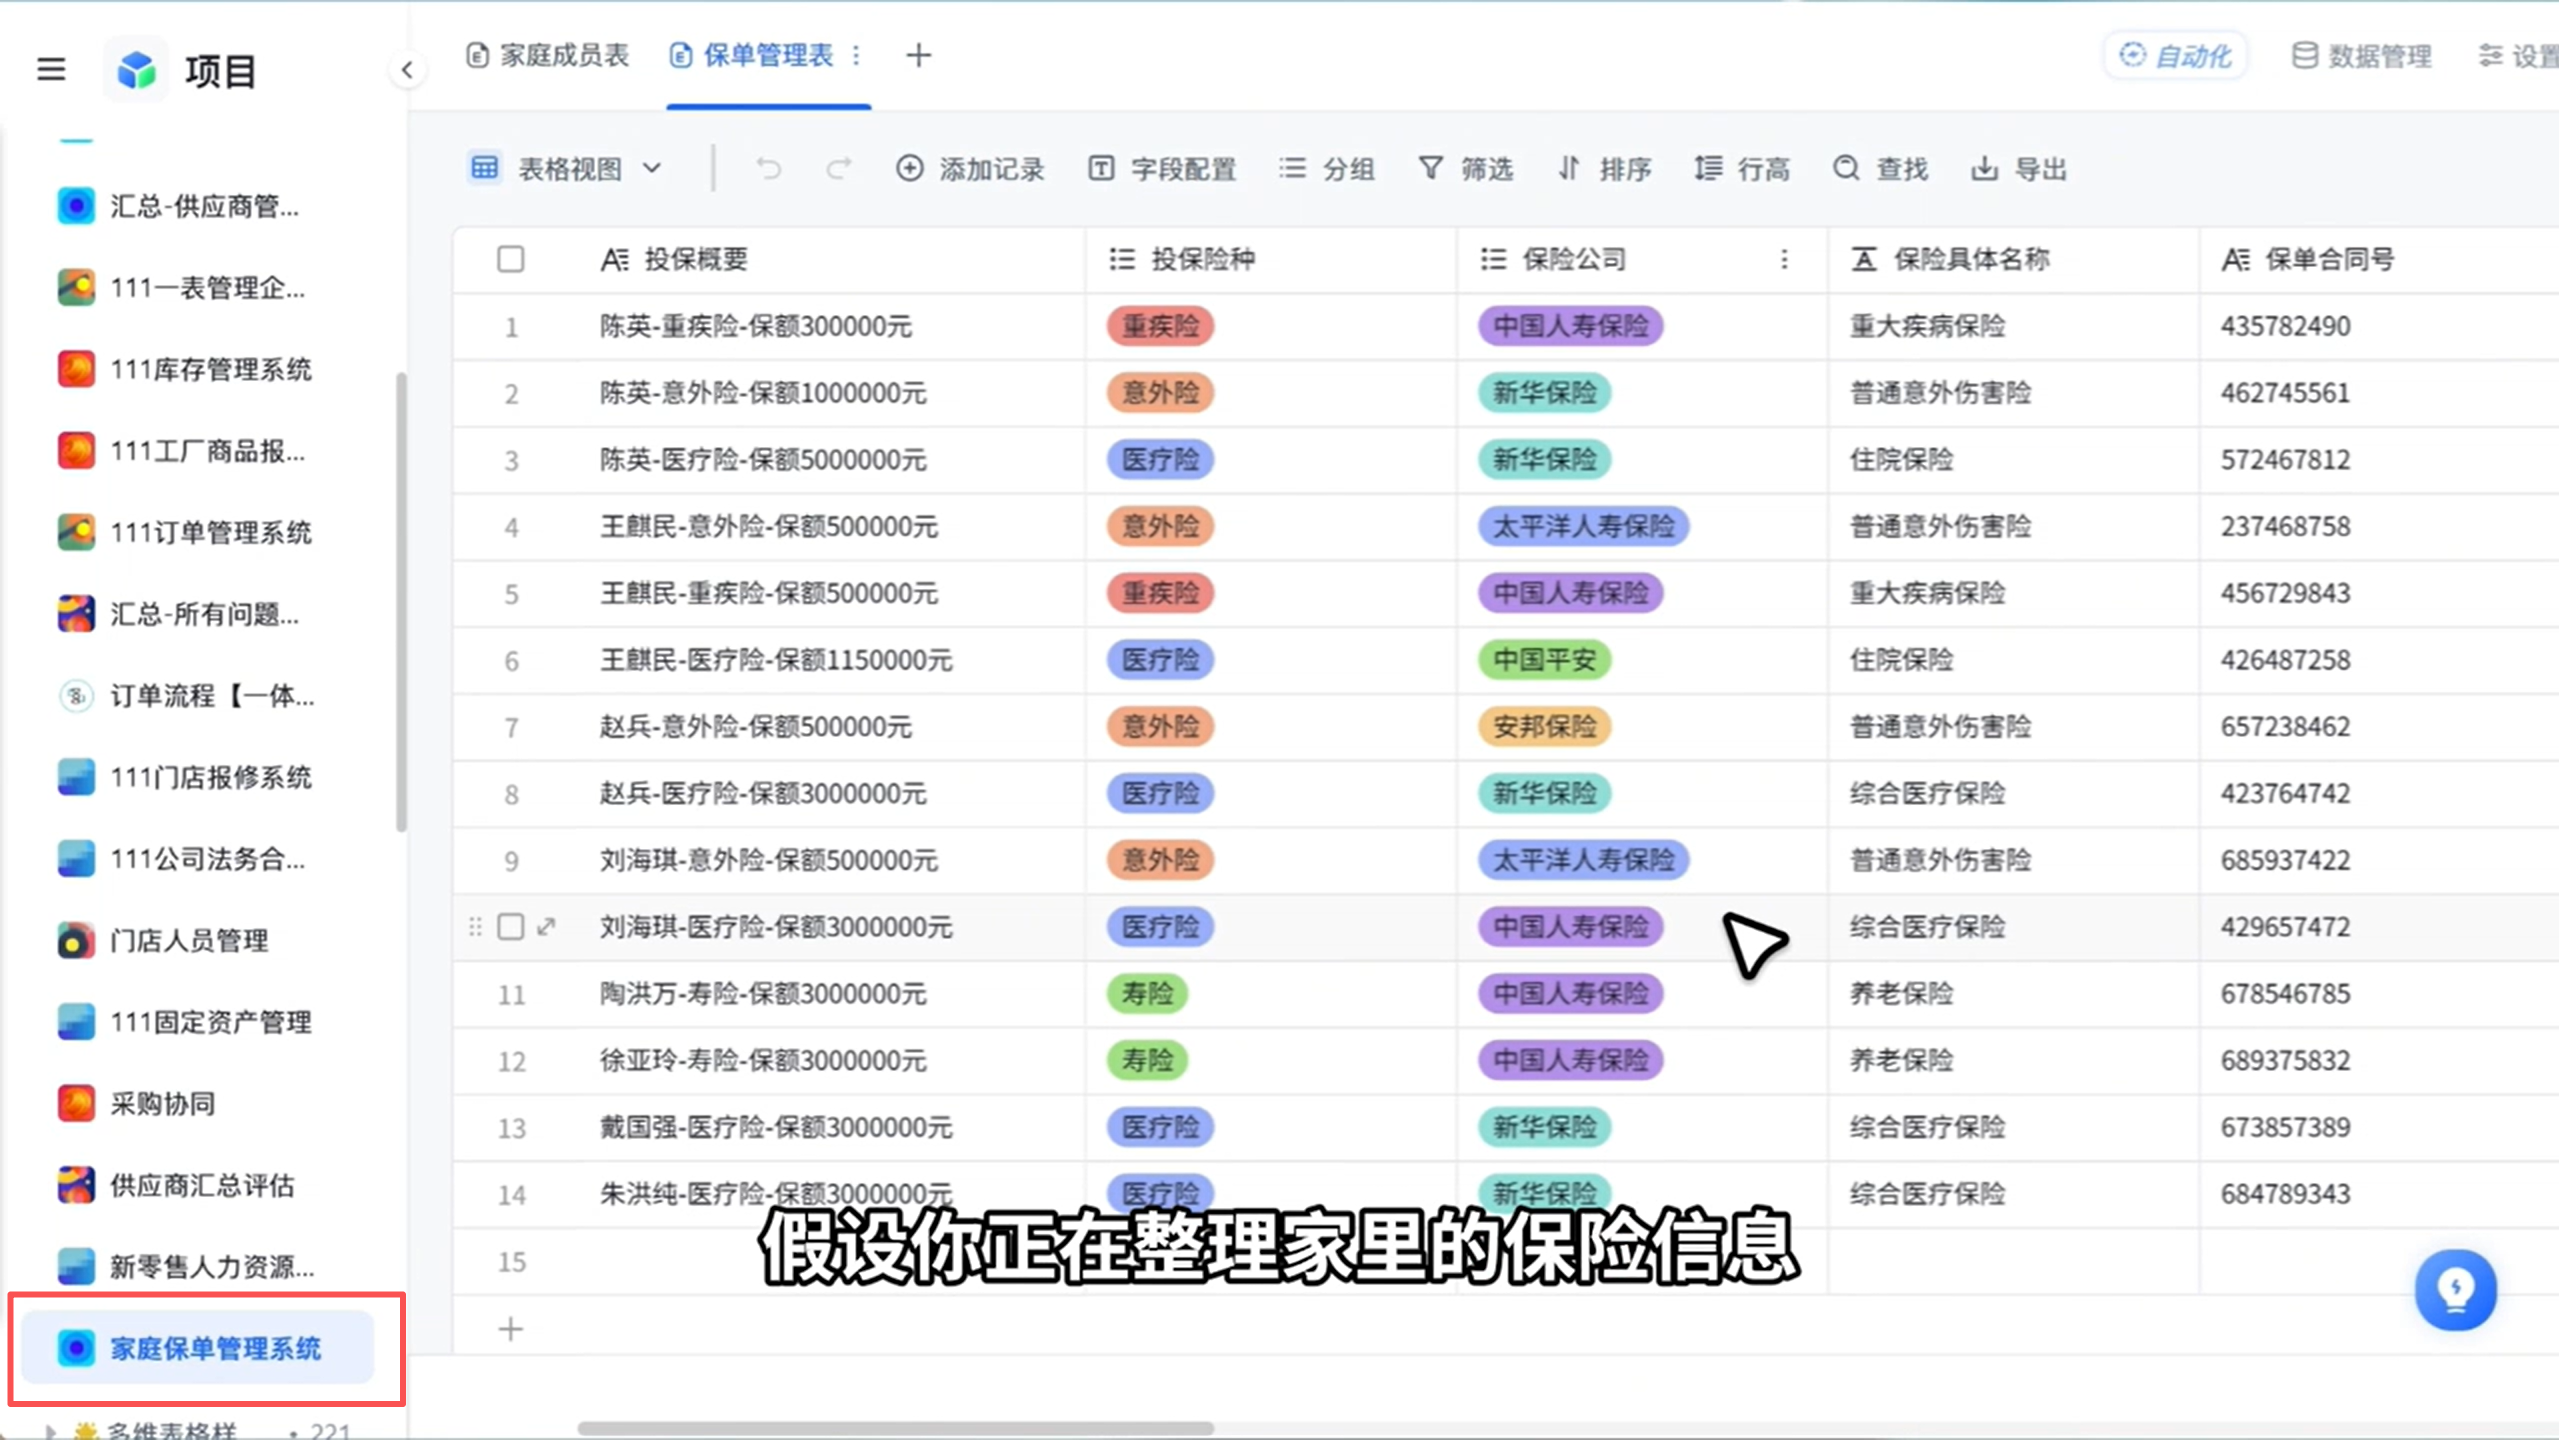Expand the 刘海琪-医疗险 record with arrow icon
This screenshot has width=2559, height=1440.
546,926
